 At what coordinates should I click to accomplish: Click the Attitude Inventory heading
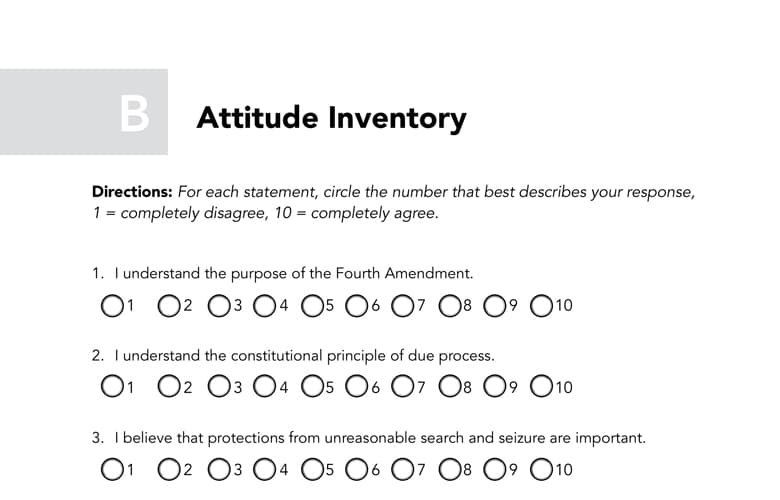point(331,118)
